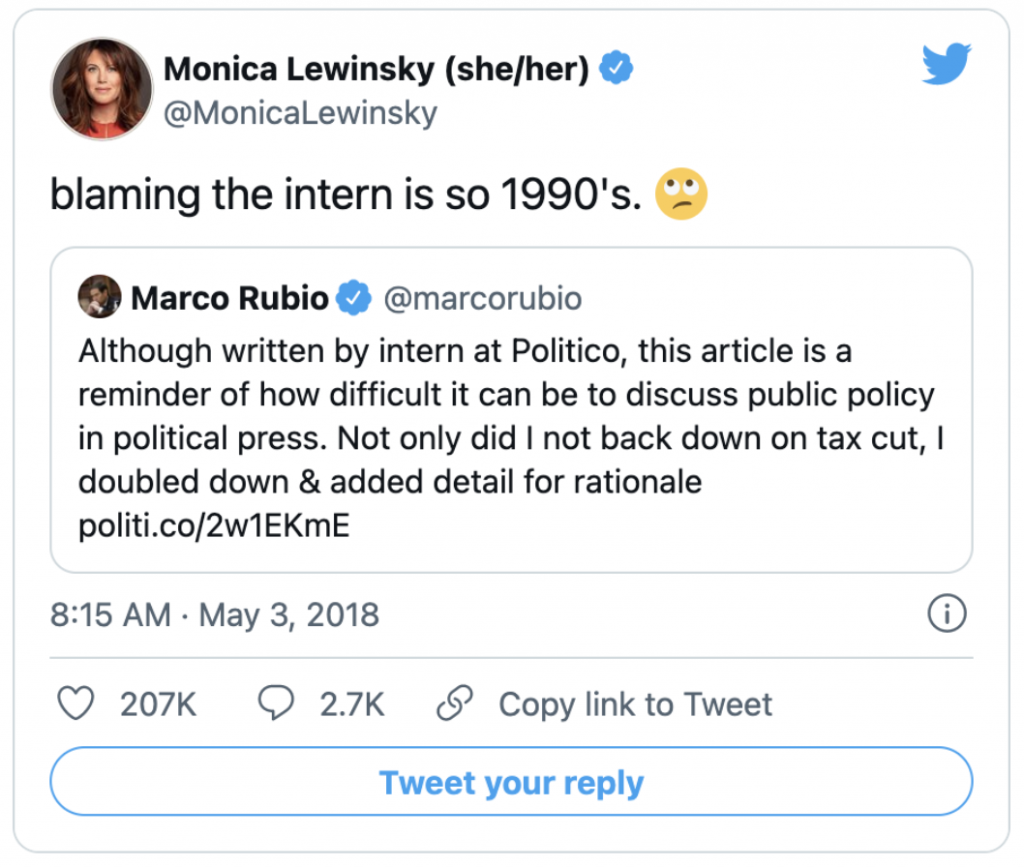Open the politi.co/2w1EKmE link
The image size is (1024, 867).
click(214, 526)
